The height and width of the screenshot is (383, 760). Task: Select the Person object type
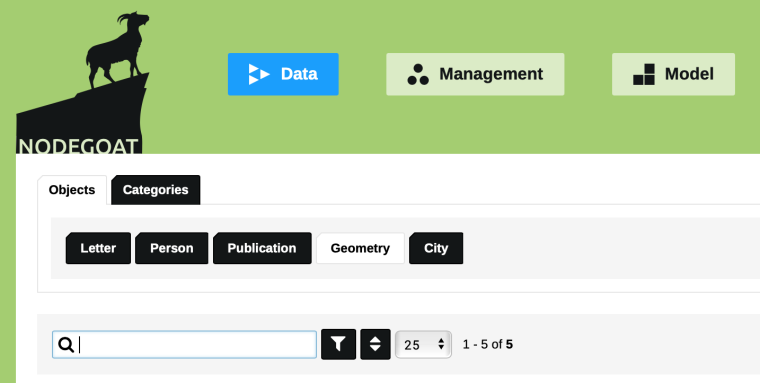click(172, 248)
